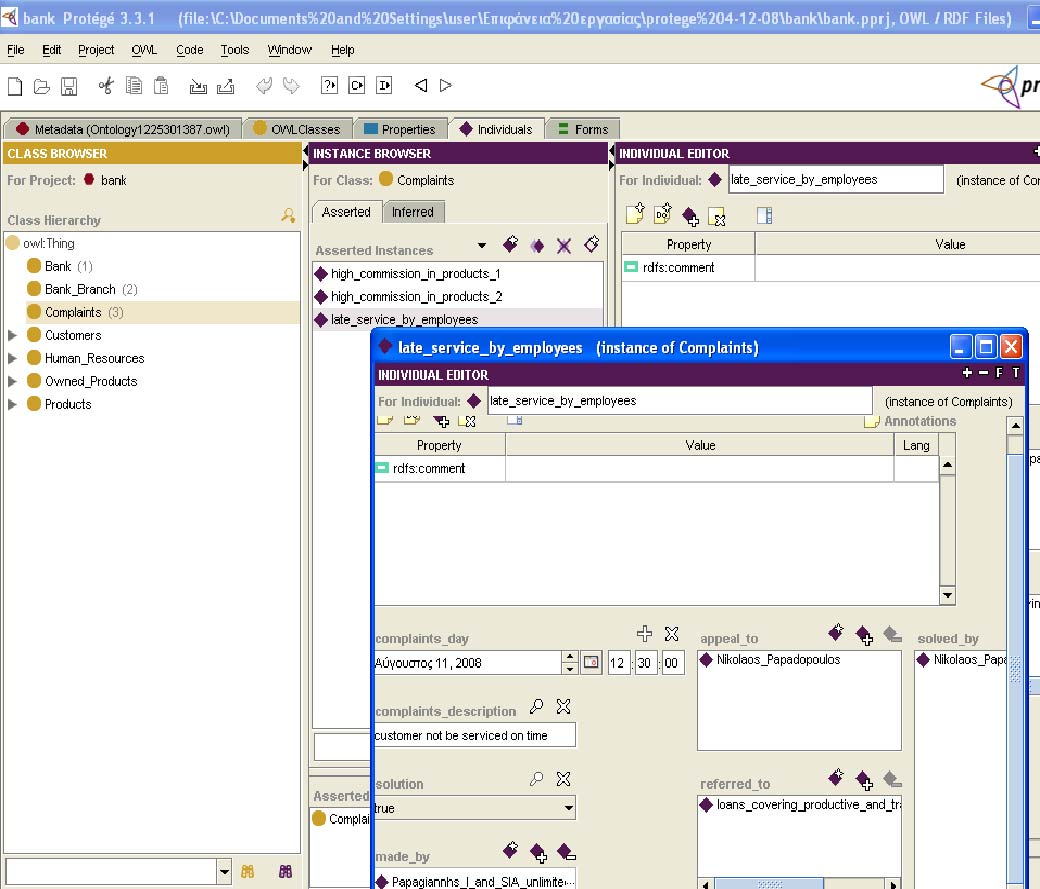Add existing instance to referred_to
This screenshot has width=1040, height=889.
pyautogui.click(x=864, y=780)
